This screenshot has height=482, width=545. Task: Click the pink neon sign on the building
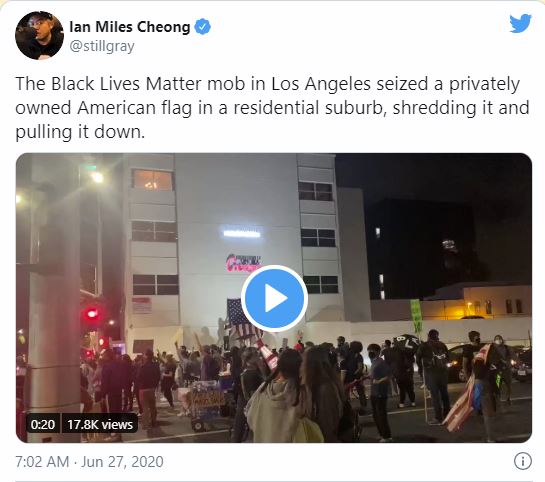coord(243,263)
